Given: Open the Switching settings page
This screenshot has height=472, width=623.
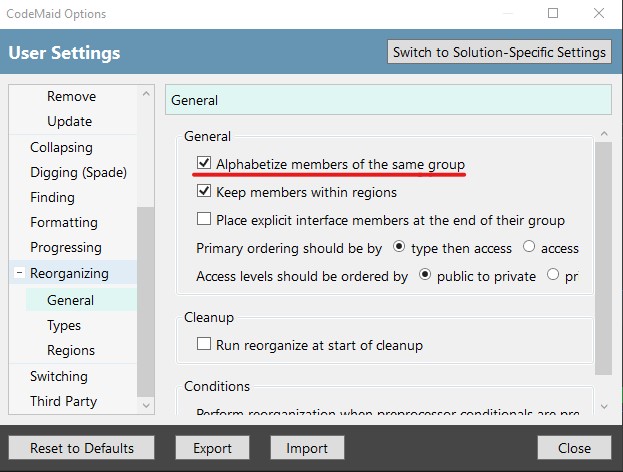Looking at the screenshot, I should click(59, 376).
